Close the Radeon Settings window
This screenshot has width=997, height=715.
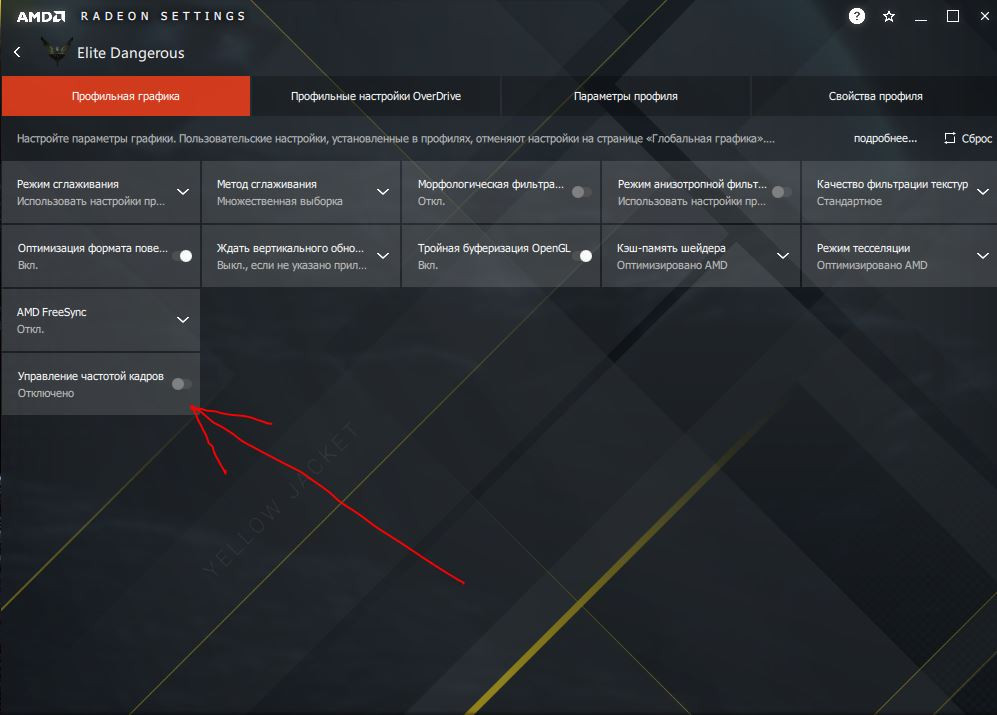tap(984, 17)
